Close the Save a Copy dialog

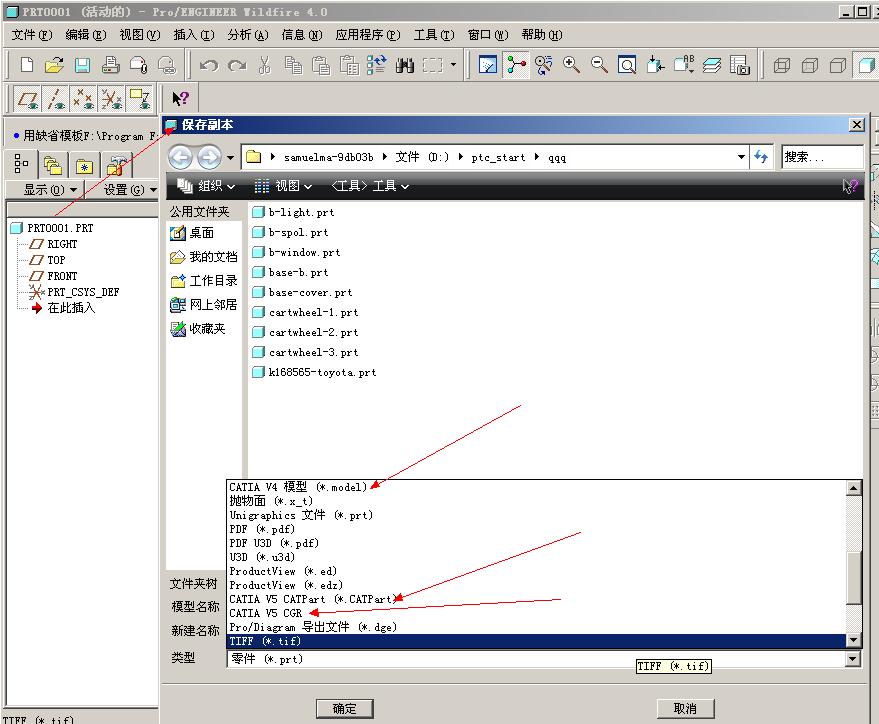(x=857, y=124)
